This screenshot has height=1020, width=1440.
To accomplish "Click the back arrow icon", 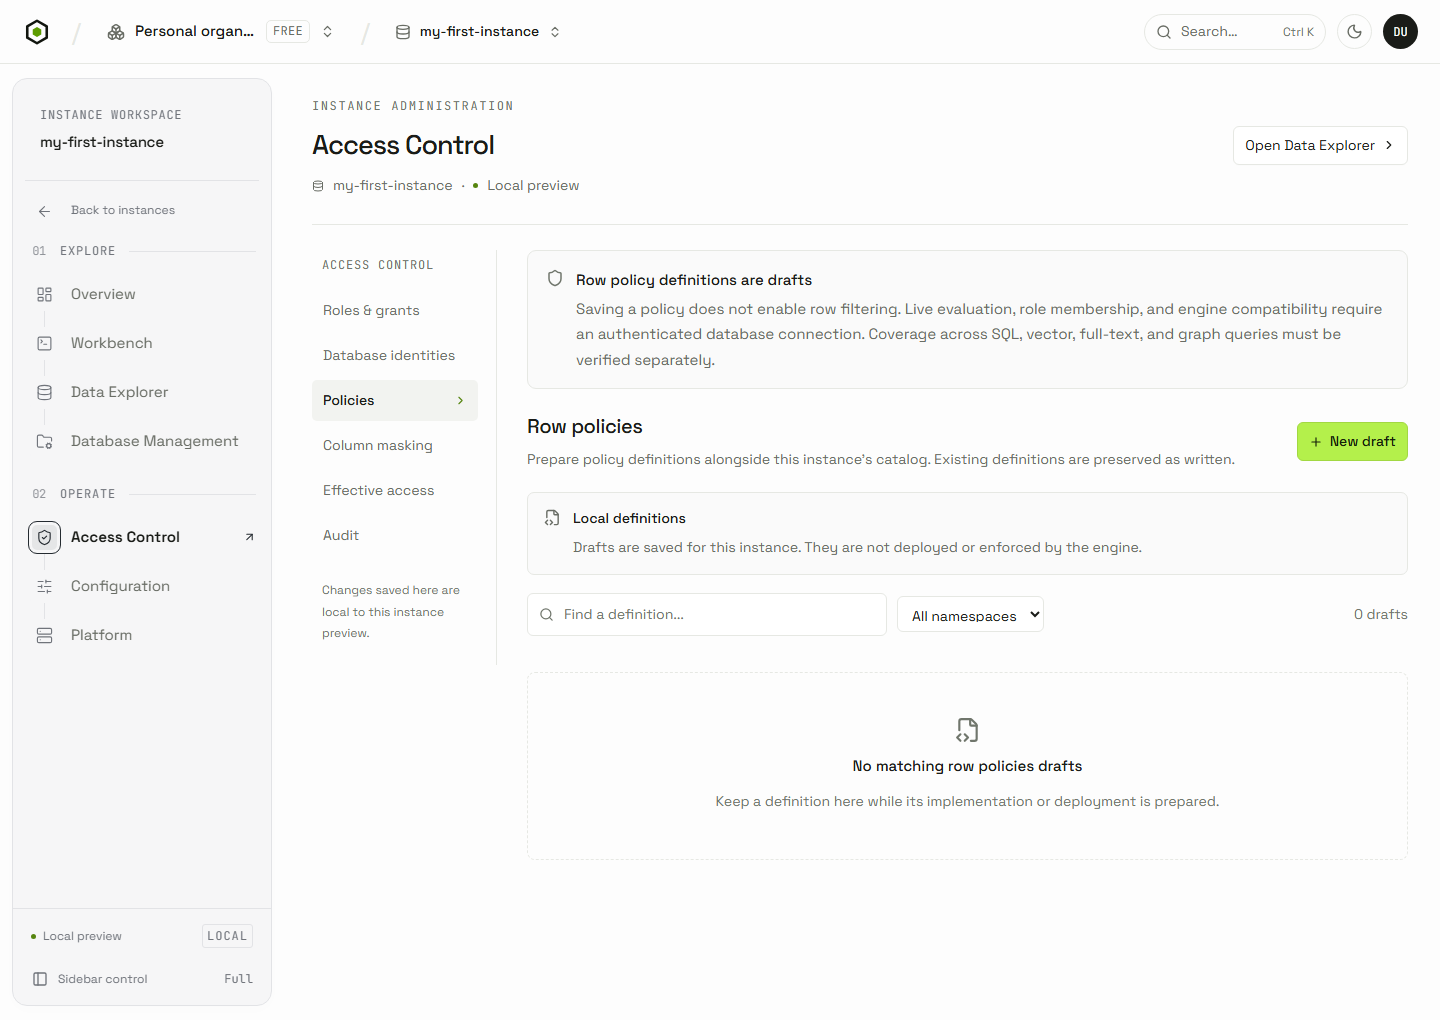I will (x=44, y=211).
